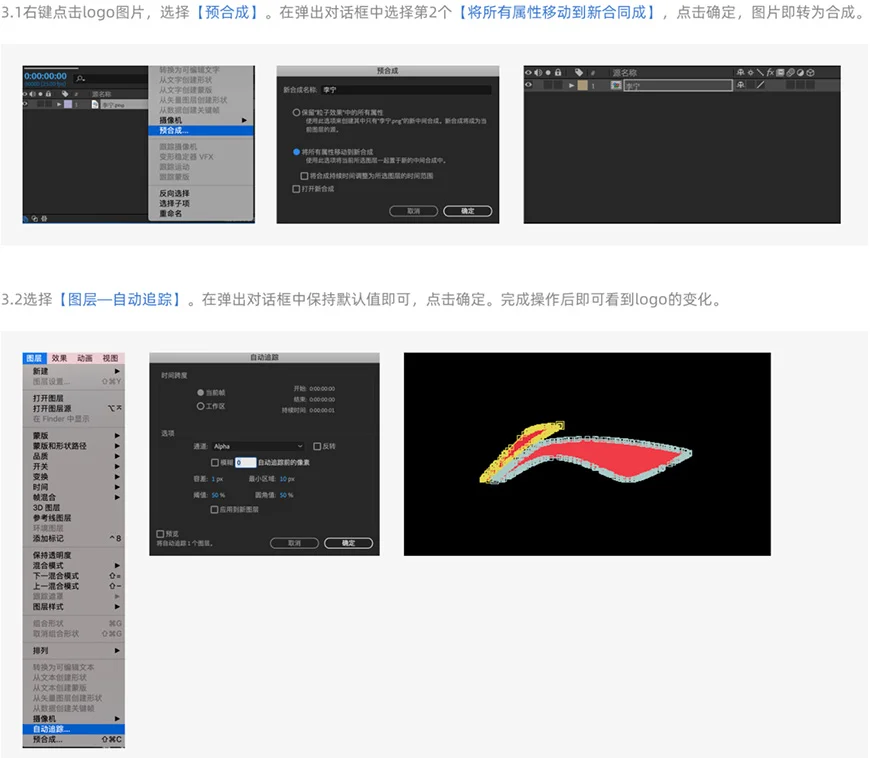The width and height of the screenshot is (870, 758).
Task: Click the 模糊 pixel value input field
Action: click(x=245, y=462)
